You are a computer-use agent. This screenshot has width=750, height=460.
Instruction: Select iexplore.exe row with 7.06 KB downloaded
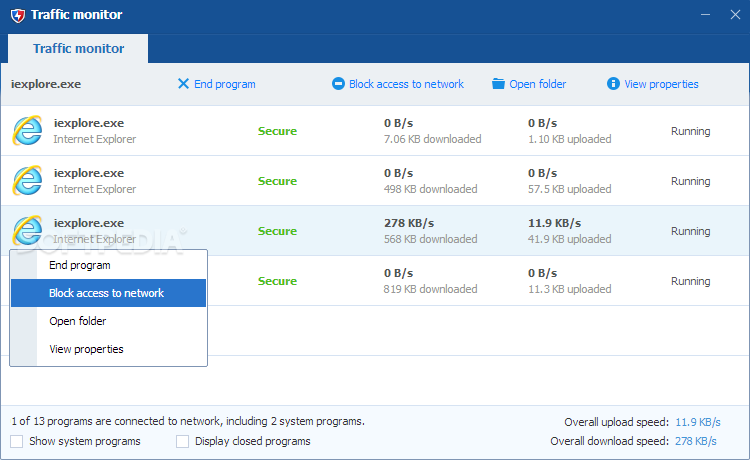(375, 131)
